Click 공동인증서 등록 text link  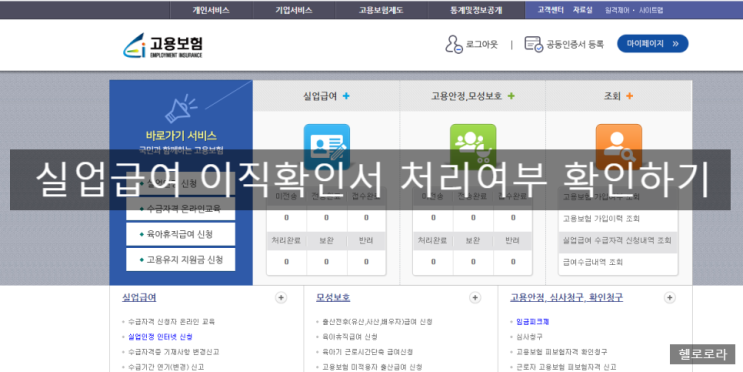[575, 45]
